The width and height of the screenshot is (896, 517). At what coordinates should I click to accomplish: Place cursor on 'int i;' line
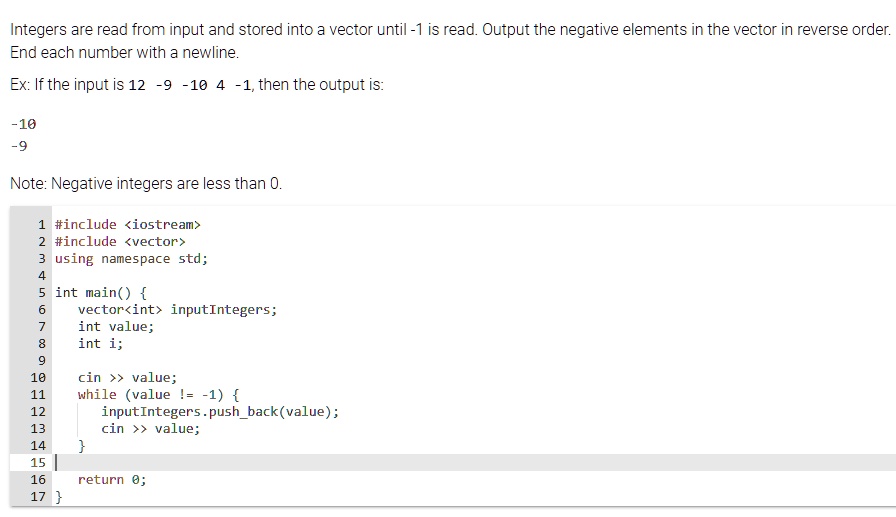click(x=100, y=343)
